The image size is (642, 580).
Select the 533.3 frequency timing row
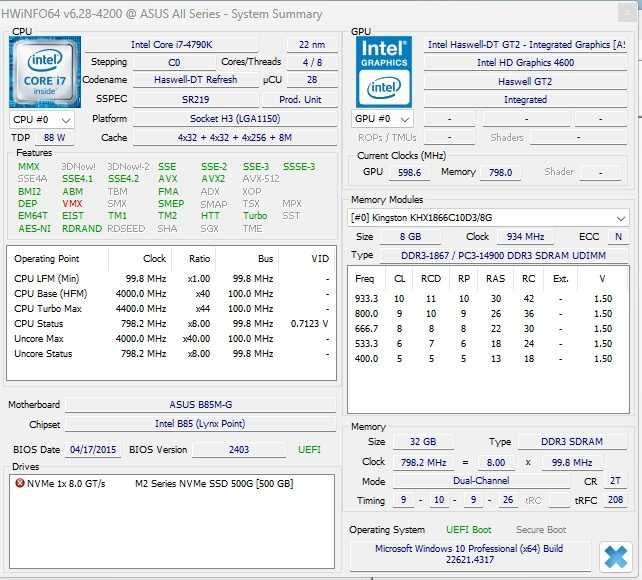click(x=487, y=344)
